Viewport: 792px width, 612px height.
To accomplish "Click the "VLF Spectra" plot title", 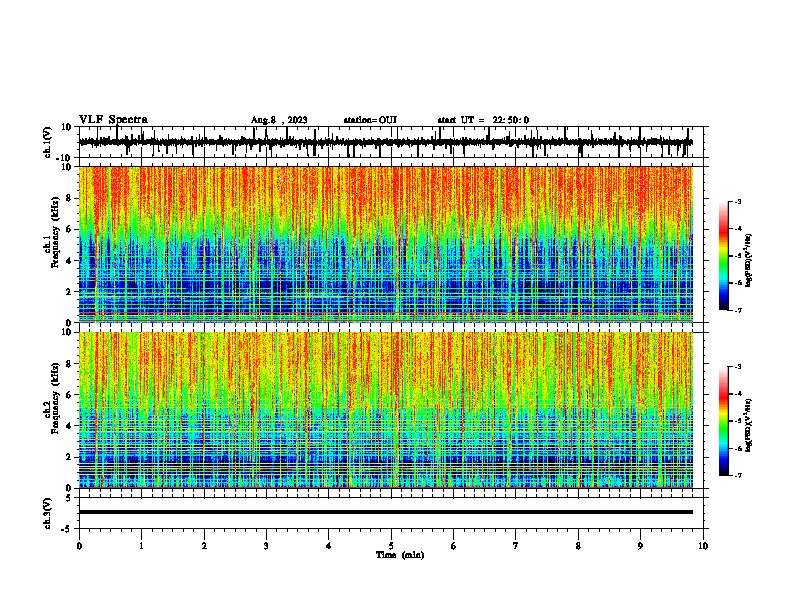I will 113,120.
